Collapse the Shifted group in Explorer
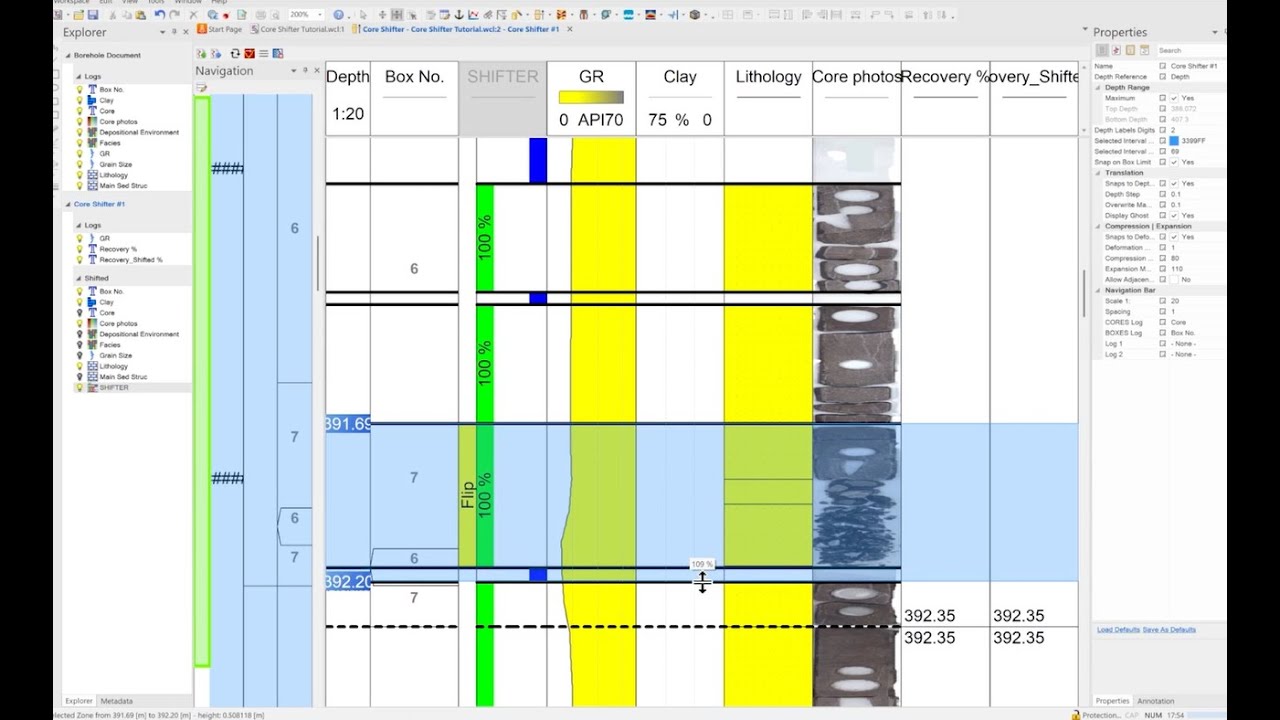Viewport: 1280px width, 720px height. point(78,278)
